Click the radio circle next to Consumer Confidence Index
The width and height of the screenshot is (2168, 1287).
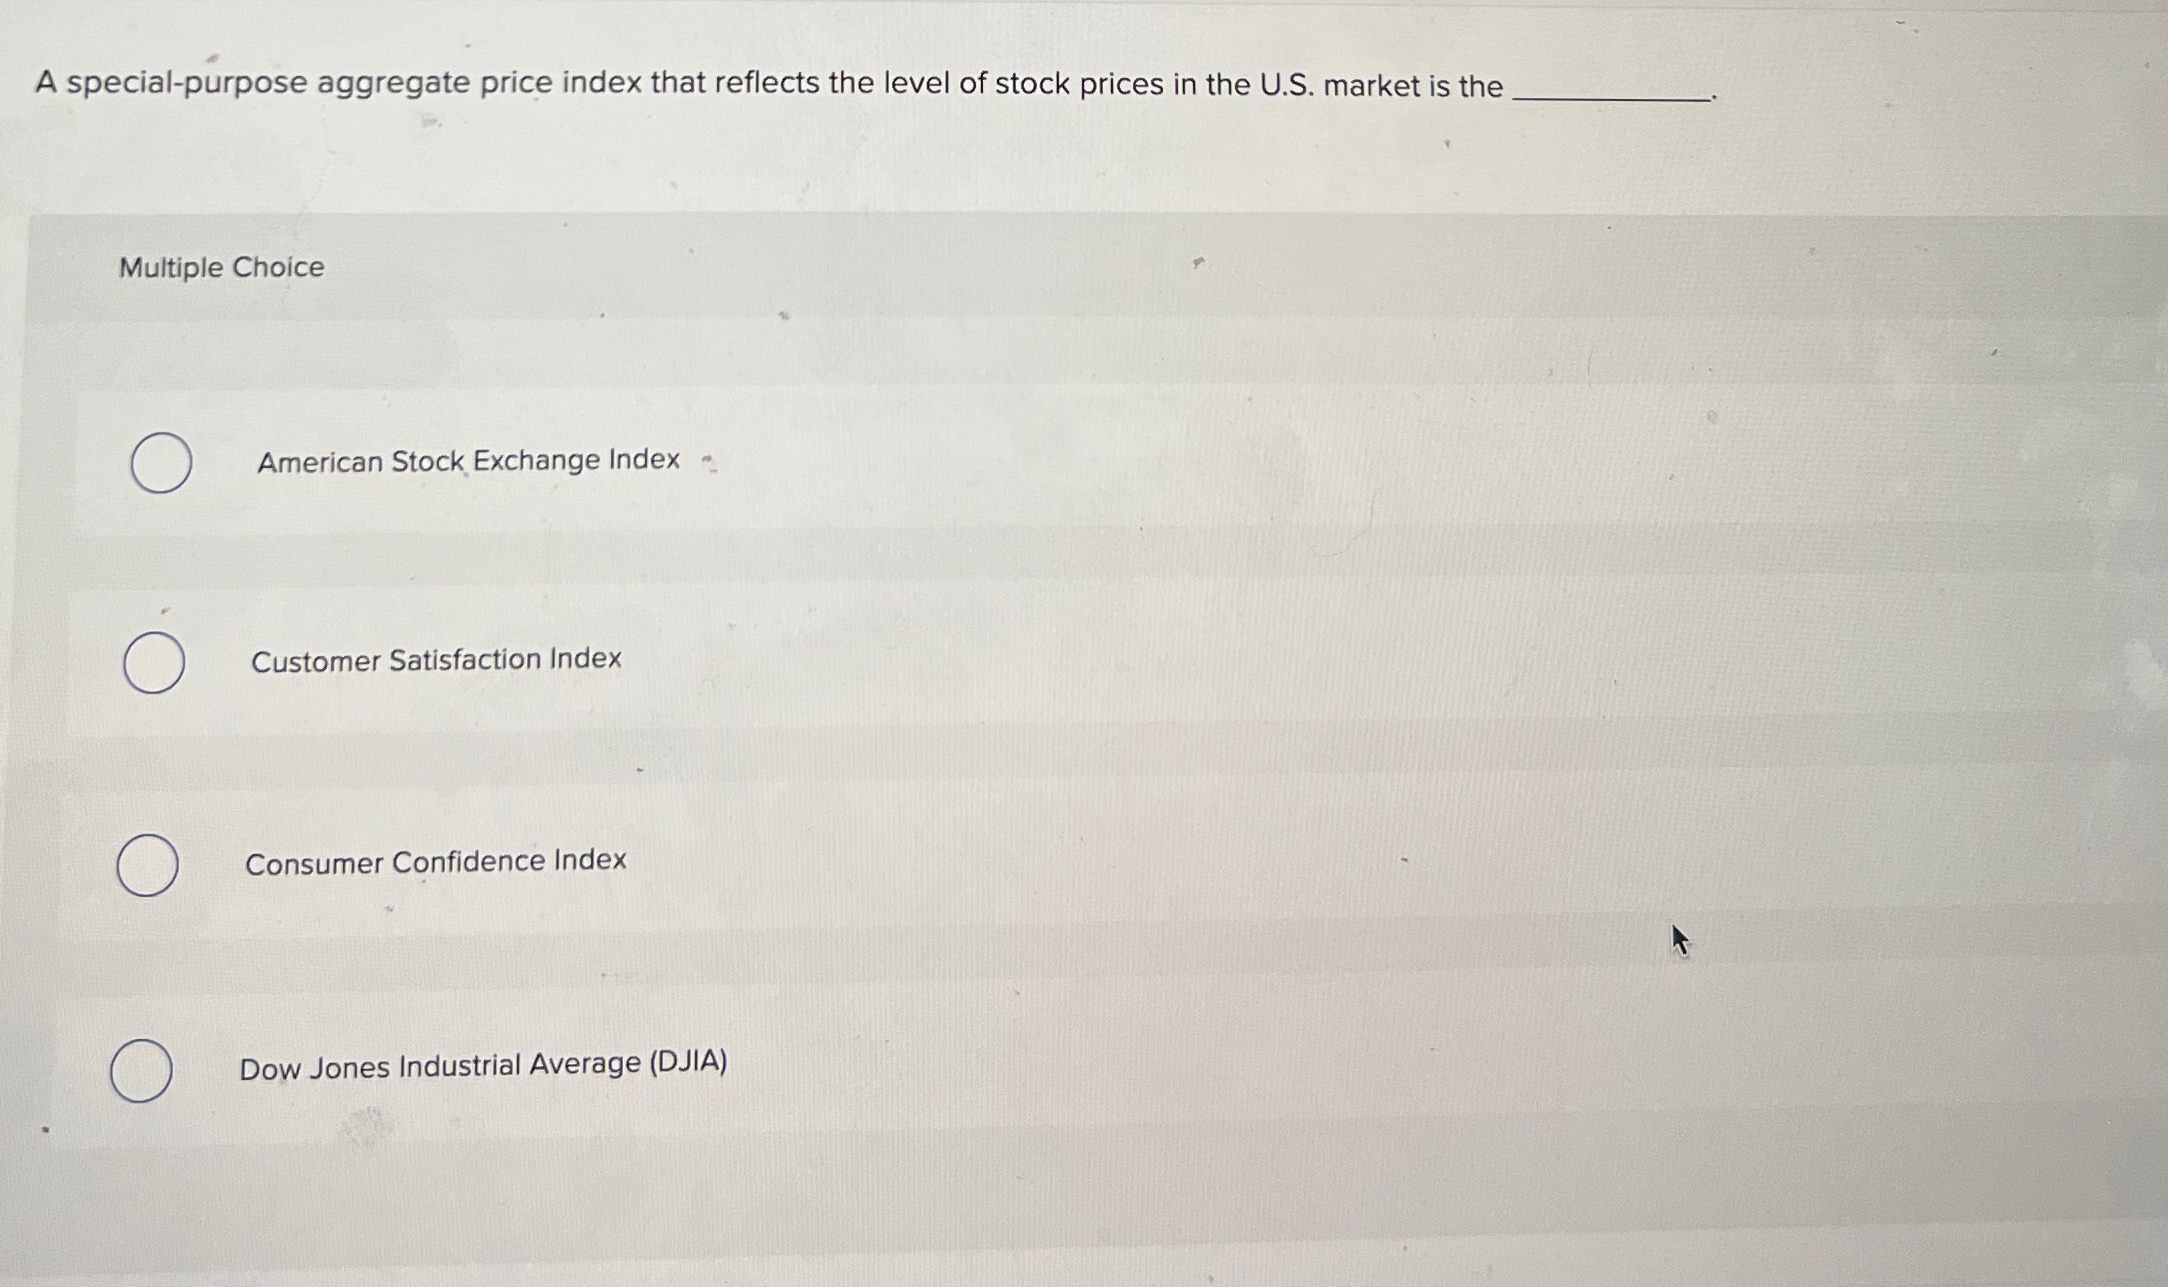point(147,862)
